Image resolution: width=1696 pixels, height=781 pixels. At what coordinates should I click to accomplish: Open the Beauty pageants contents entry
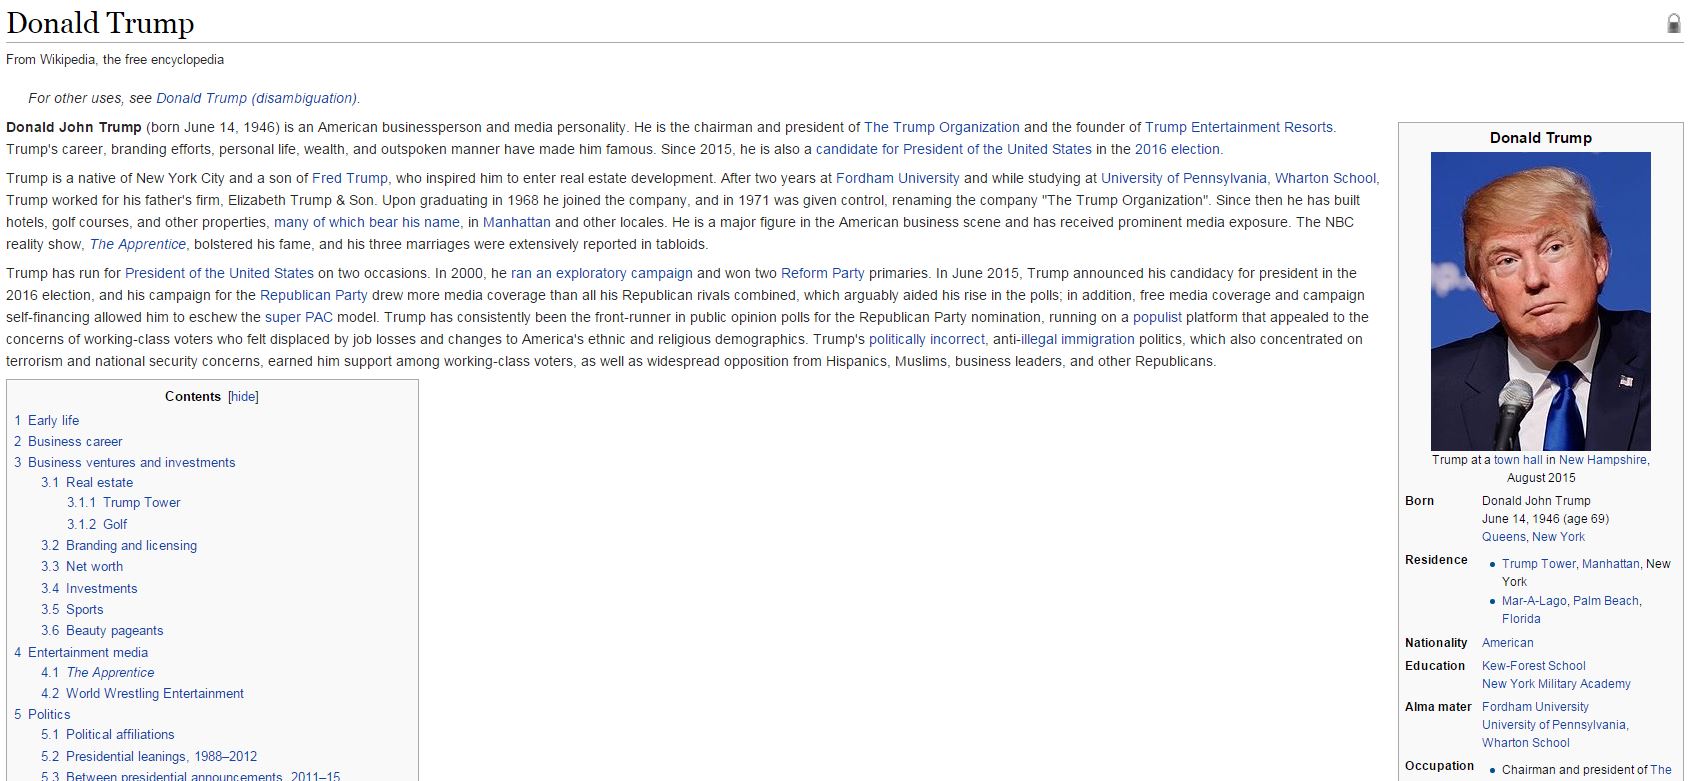[114, 631]
